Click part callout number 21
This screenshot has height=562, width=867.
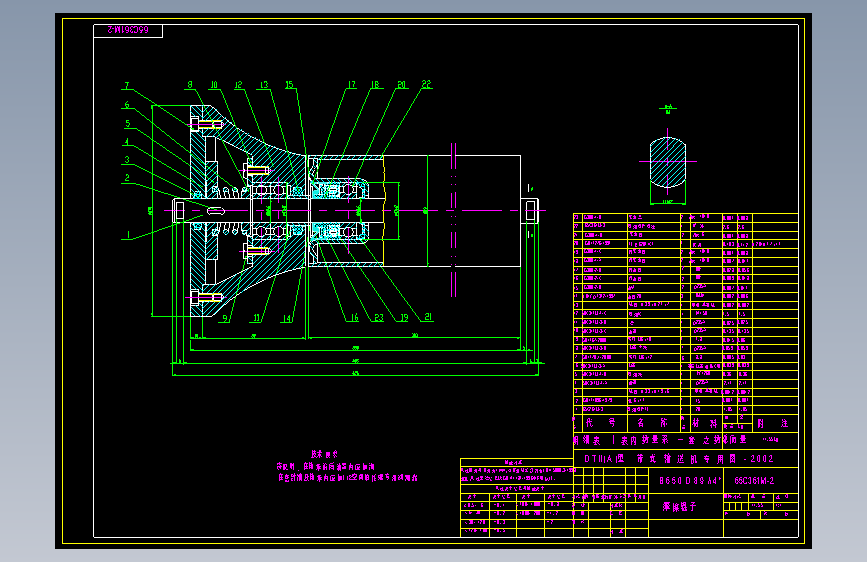pos(429,317)
